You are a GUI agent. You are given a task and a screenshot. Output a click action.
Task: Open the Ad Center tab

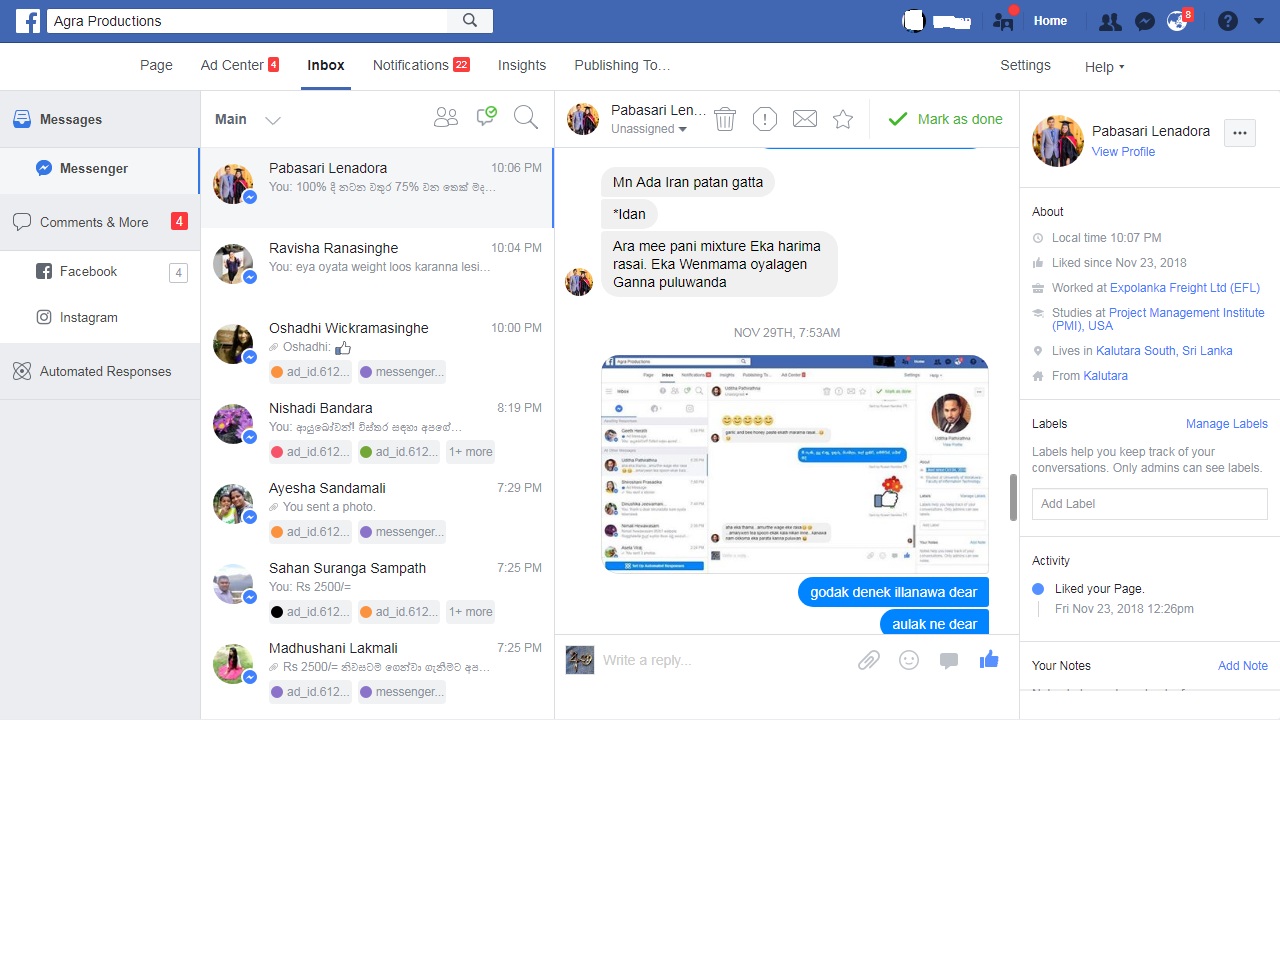240,65
